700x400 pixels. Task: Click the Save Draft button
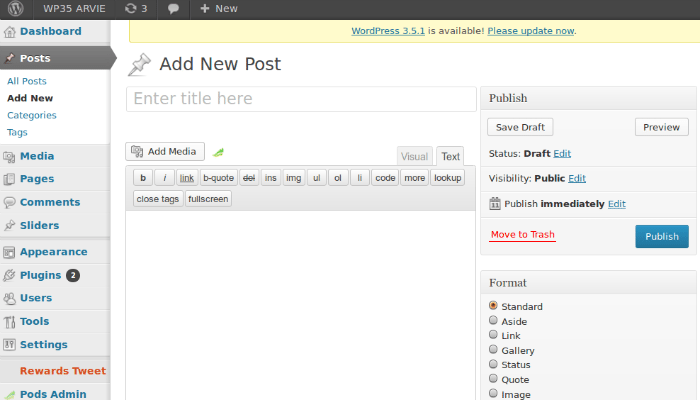click(520, 127)
